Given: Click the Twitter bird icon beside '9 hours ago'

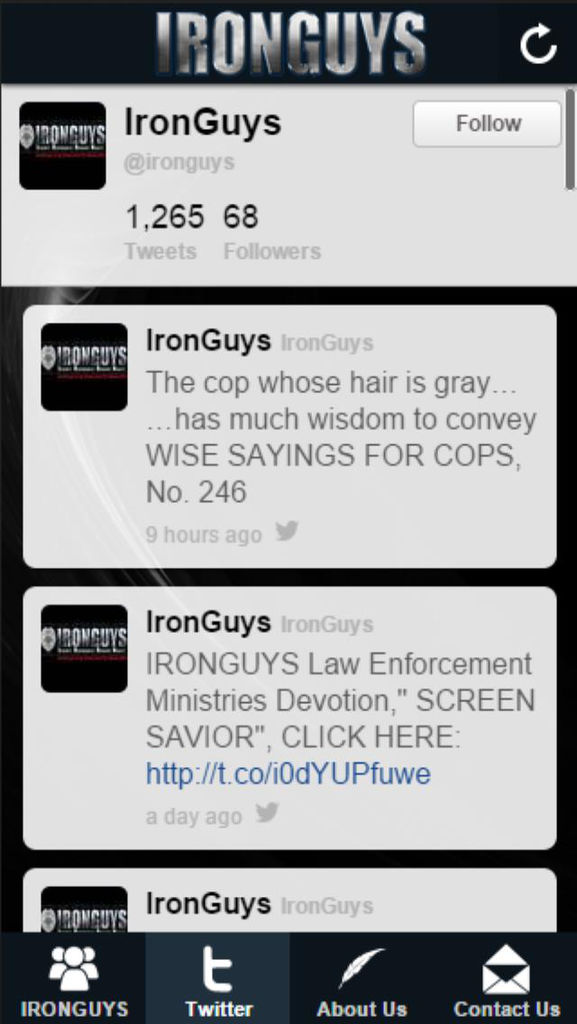Looking at the screenshot, I should pos(286,531).
